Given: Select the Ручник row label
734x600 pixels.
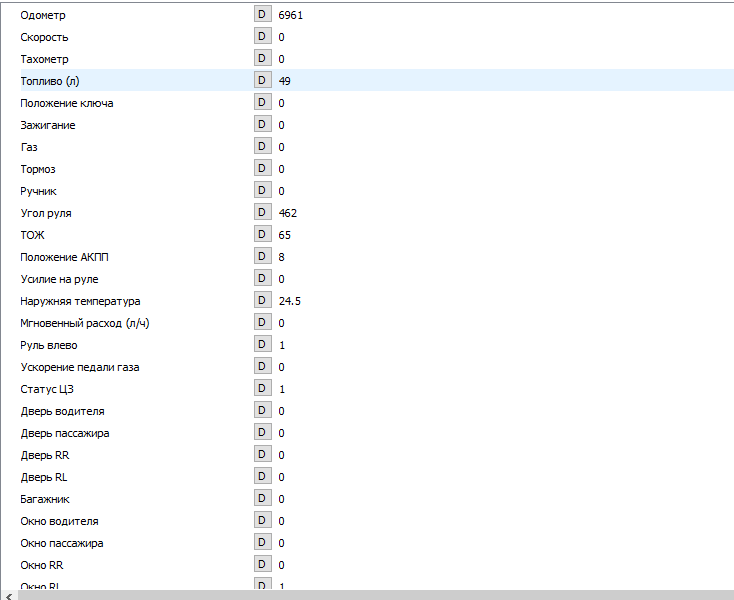Looking at the screenshot, I should coord(38,191).
